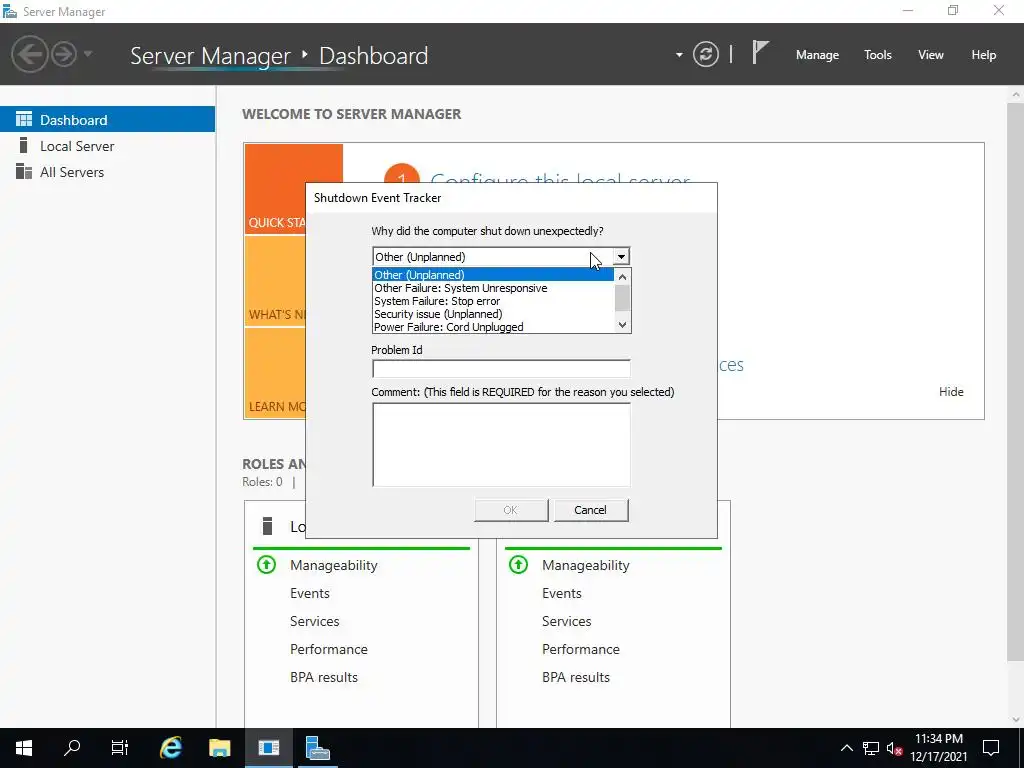The width and height of the screenshot is (1024, 768).
Task: Click Performance in the left server tile
Action: [328, 649]
